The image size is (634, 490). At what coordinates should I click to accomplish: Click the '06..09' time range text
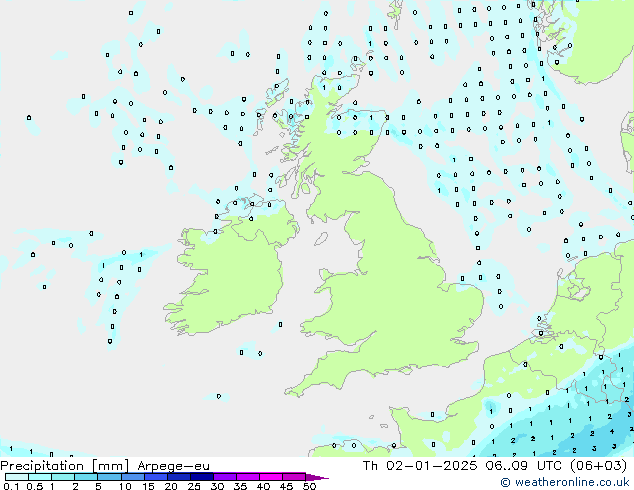[507, 465]
